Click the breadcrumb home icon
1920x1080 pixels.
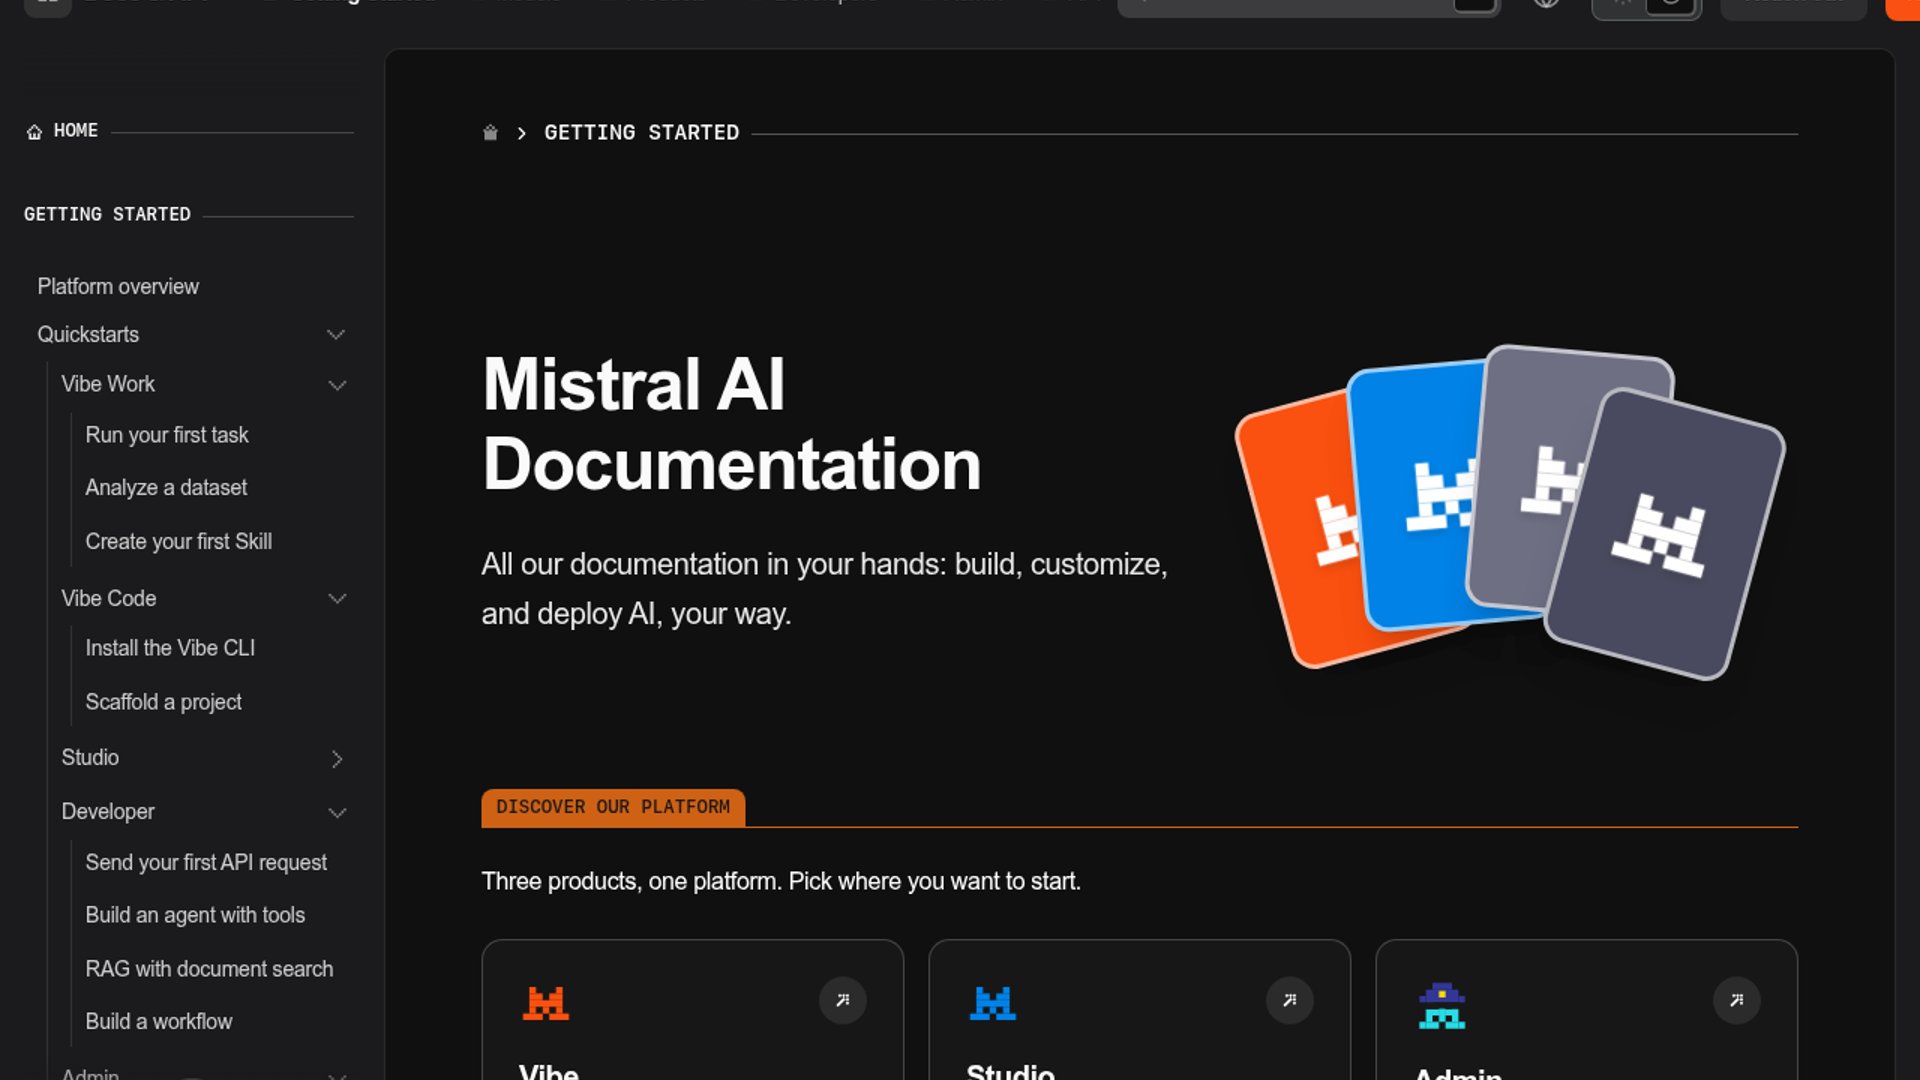tap(490, 133)
